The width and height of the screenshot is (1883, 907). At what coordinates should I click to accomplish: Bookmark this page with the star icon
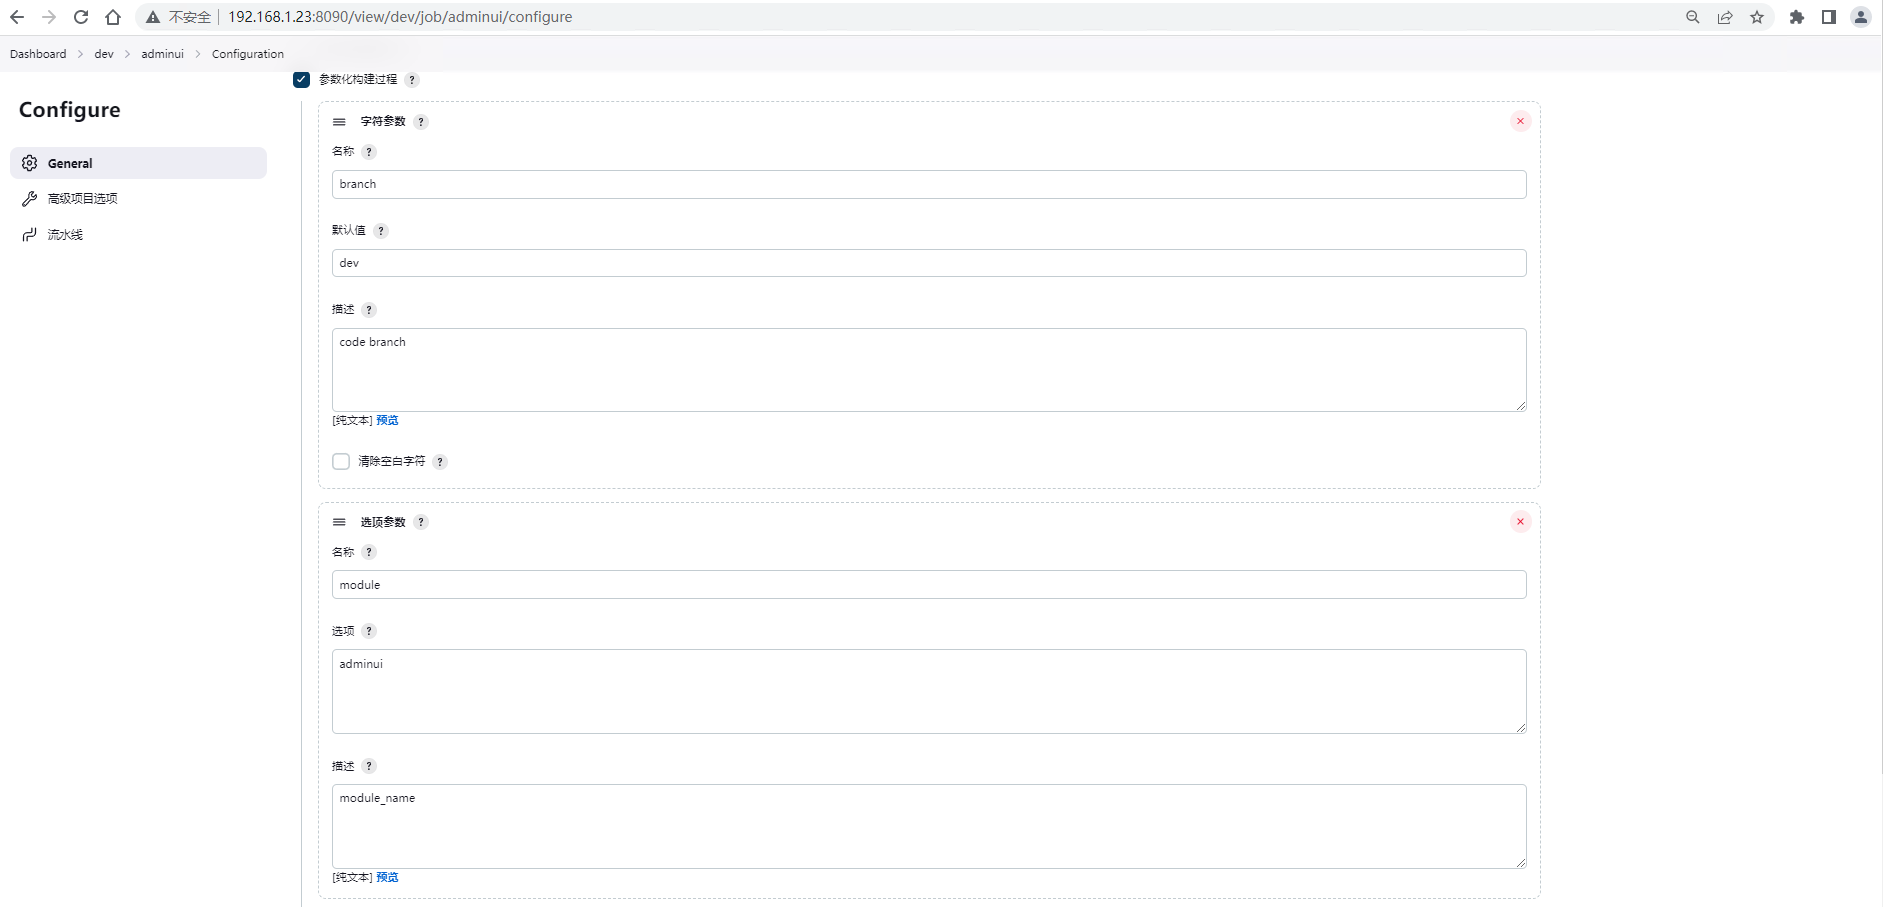1757,17
